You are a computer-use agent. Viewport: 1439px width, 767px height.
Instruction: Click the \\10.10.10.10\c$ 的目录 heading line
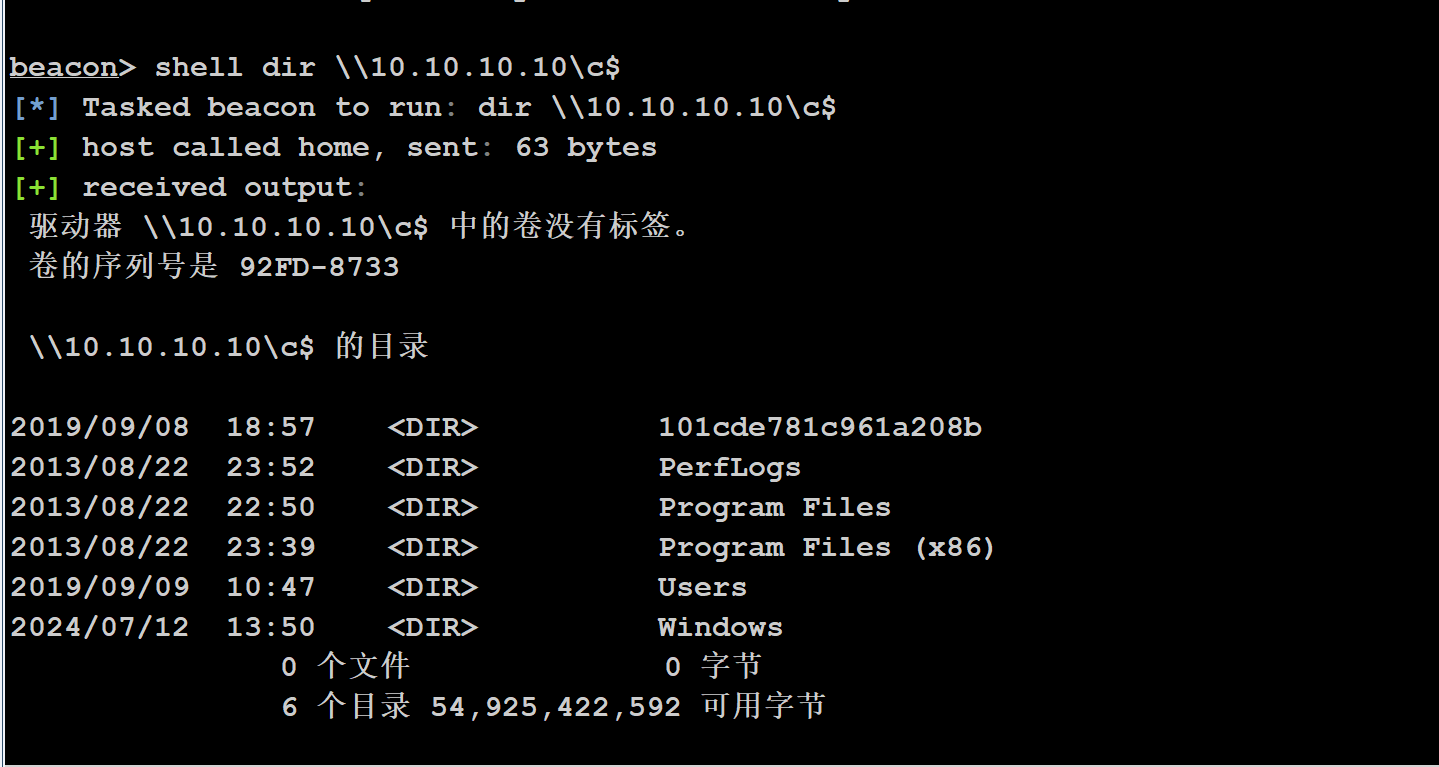click(229, 348)
